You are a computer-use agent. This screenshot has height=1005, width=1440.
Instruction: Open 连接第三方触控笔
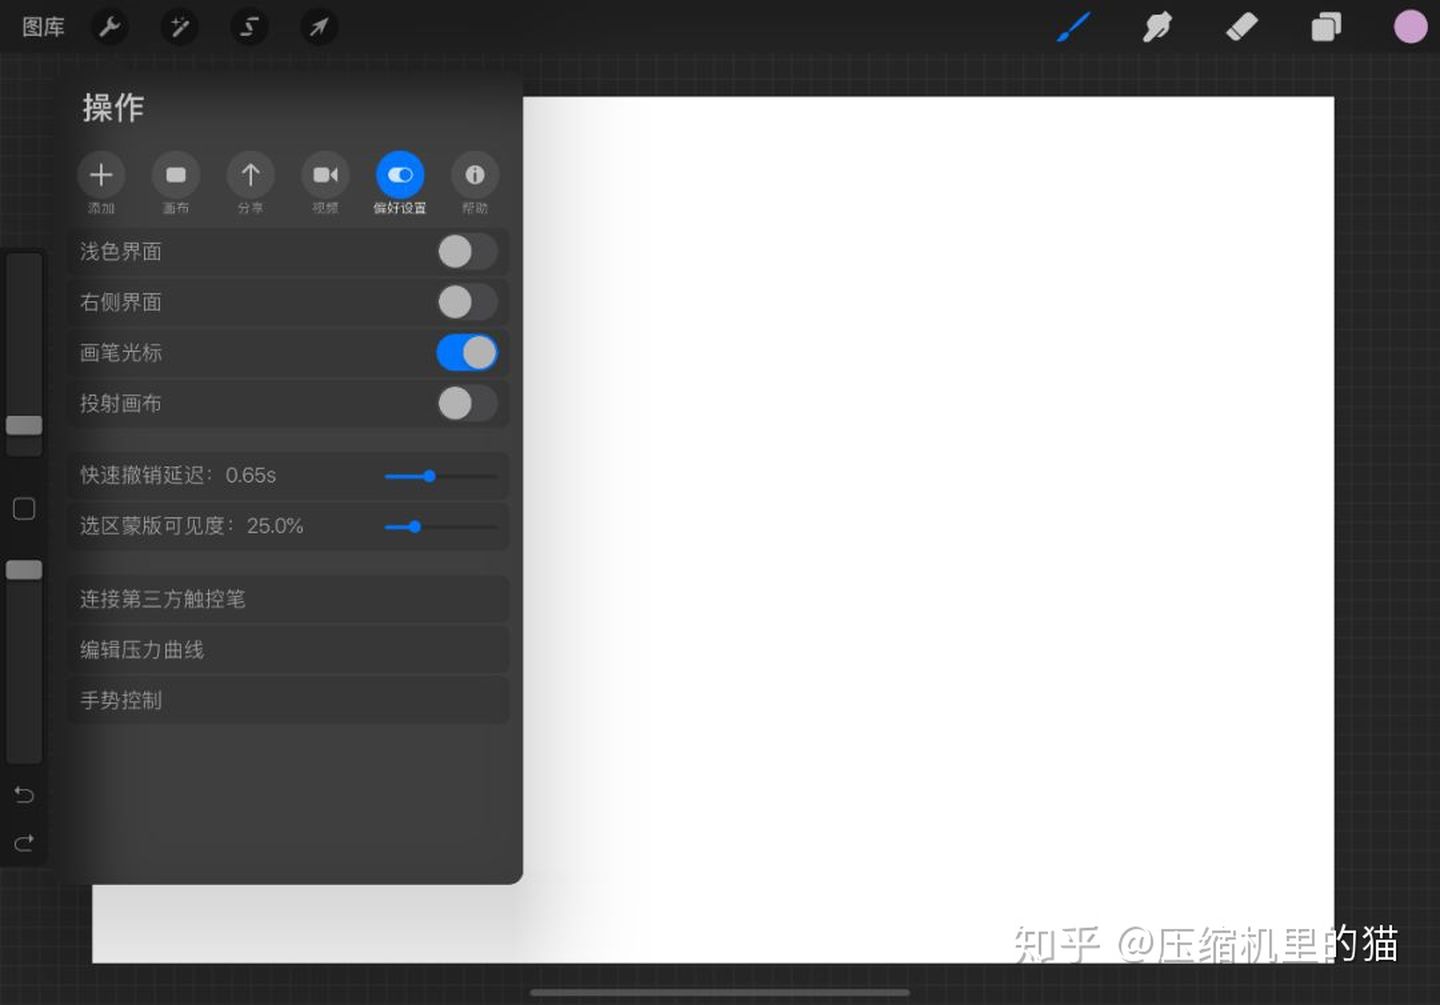[x=288, y=599]
